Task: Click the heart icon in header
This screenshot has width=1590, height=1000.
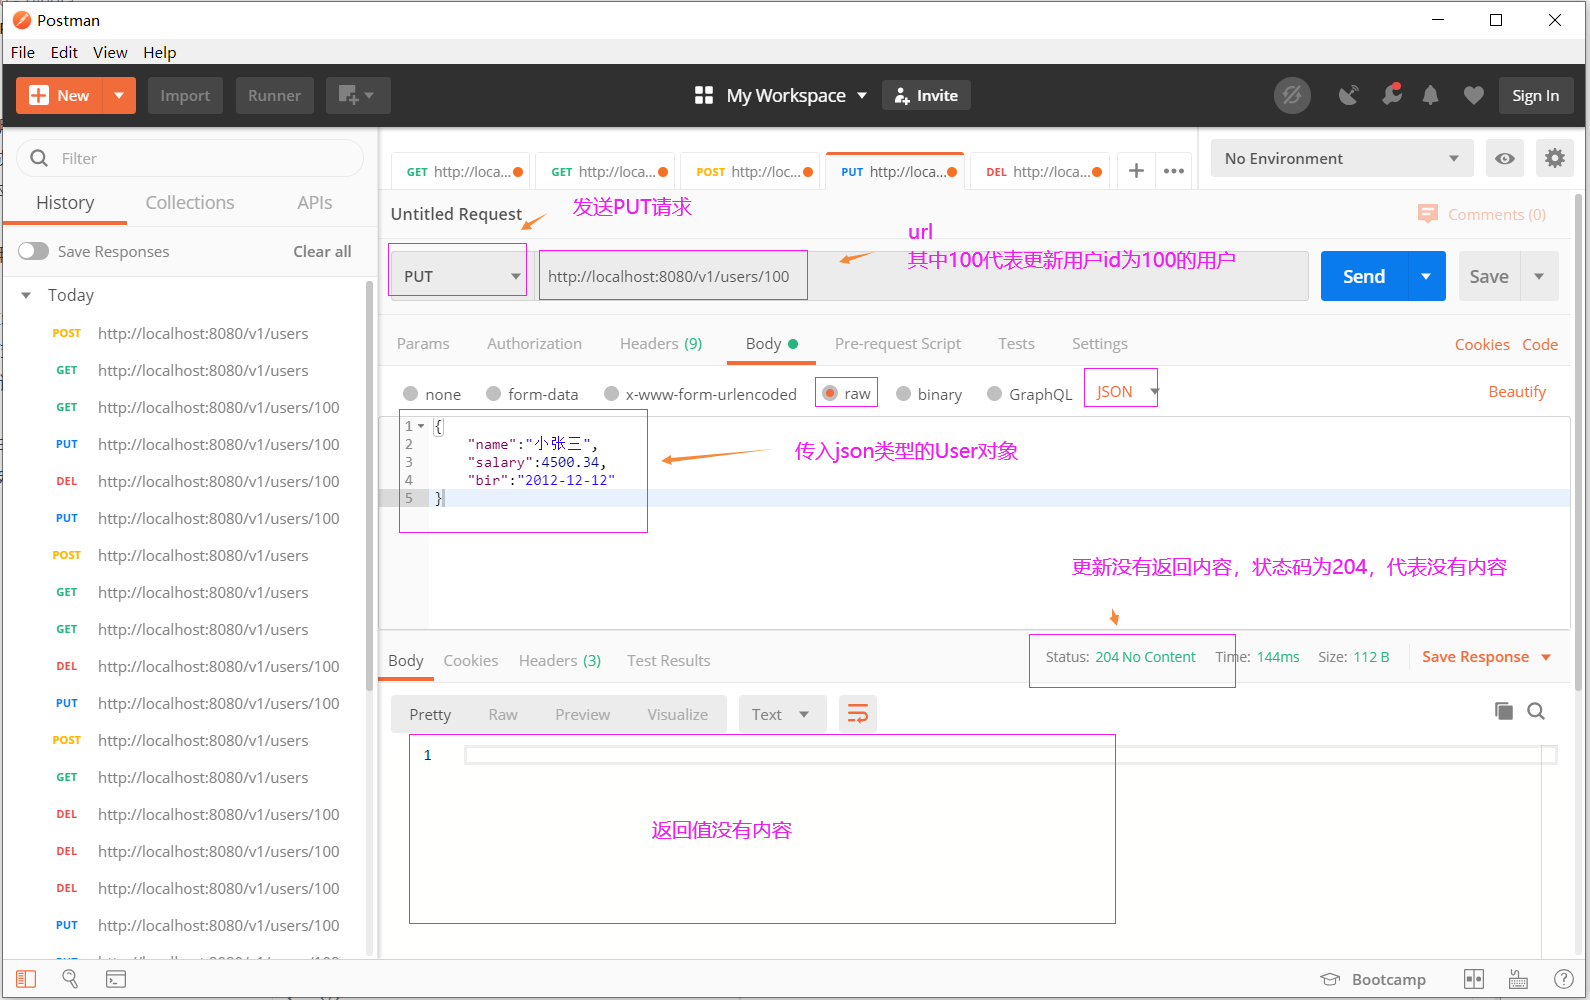Action: point(1474,95)
